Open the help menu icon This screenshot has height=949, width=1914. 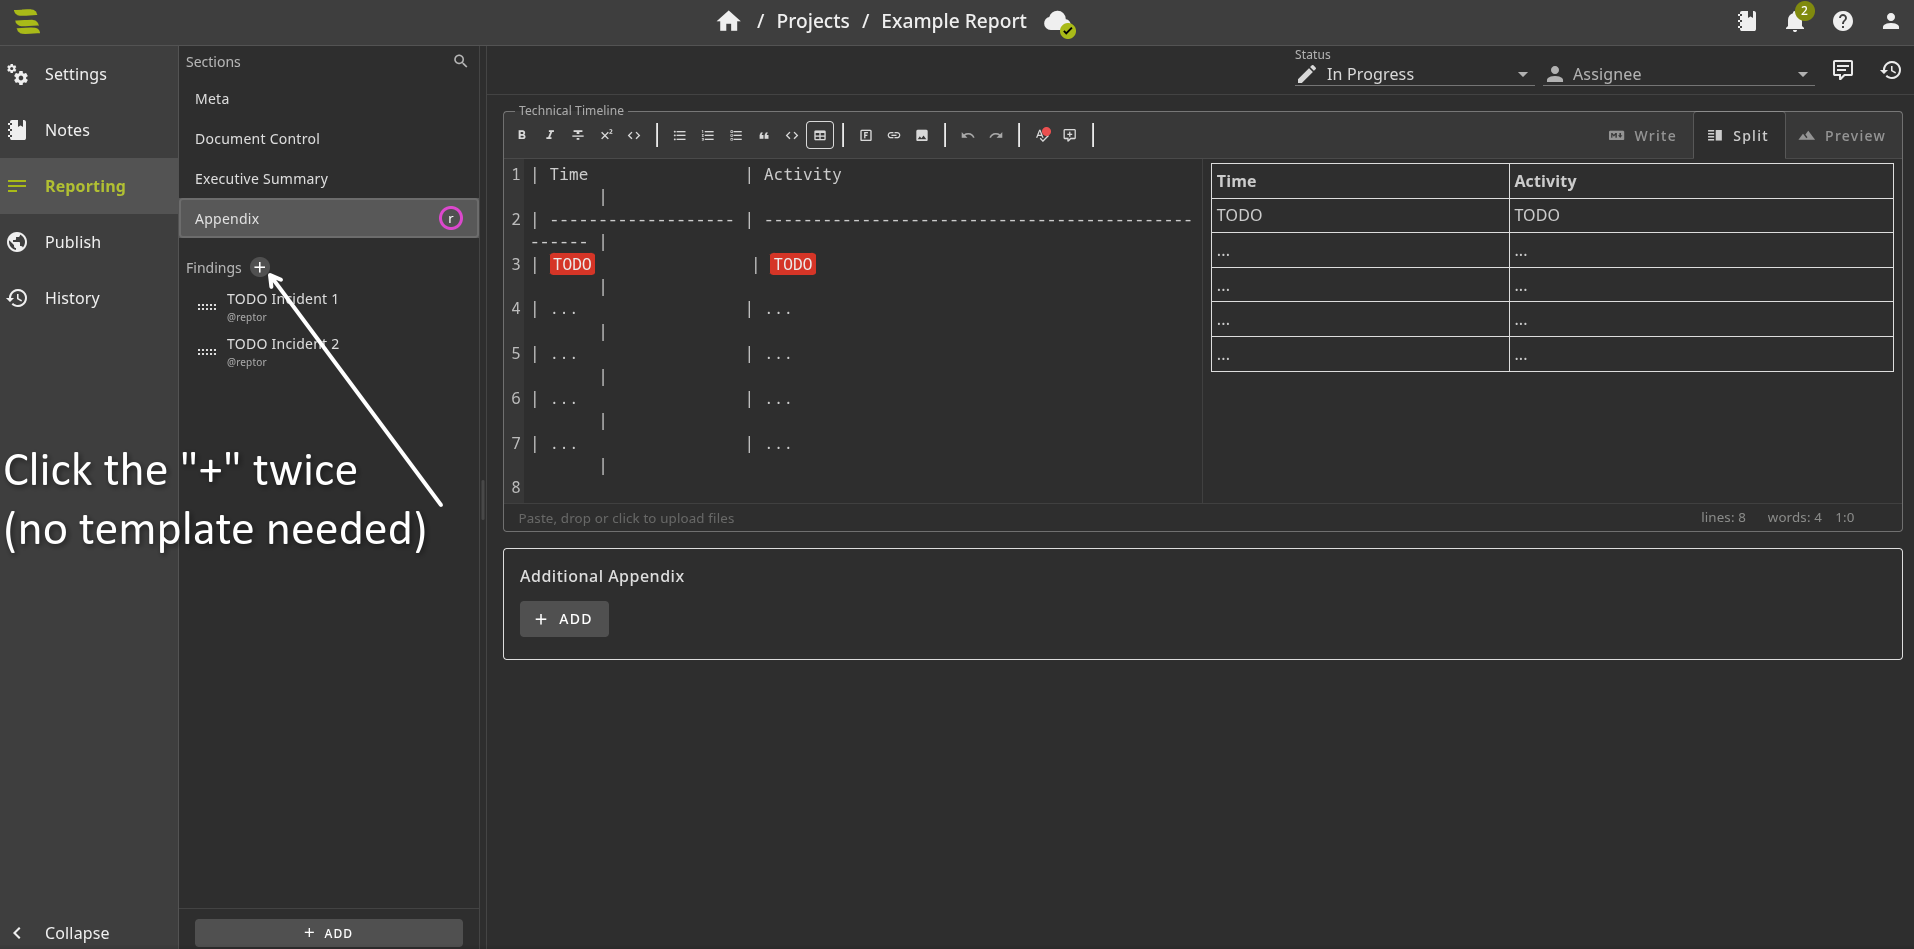(1842, 21)
